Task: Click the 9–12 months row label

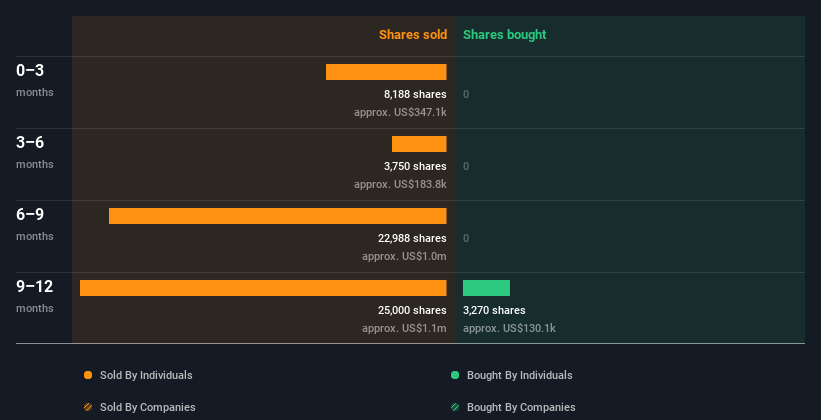Action: pos(35,296)
